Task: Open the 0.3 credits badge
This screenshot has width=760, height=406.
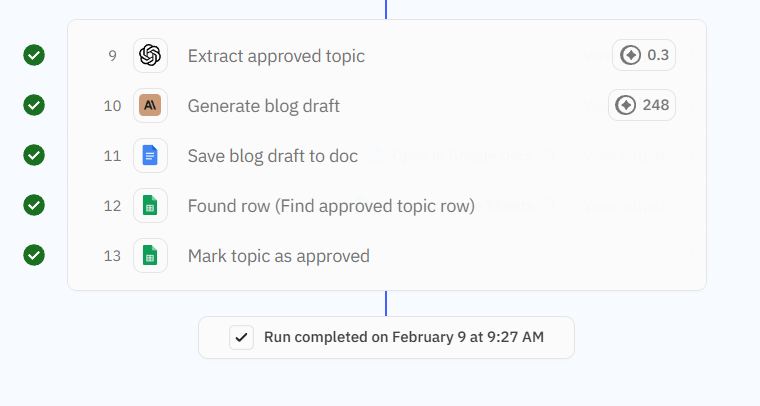Action: click(644, 55)
